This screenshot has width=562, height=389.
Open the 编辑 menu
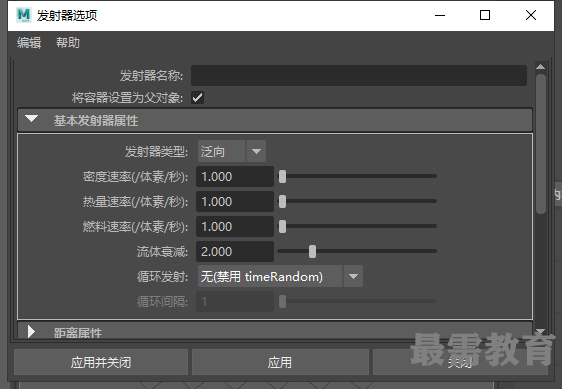(x=29, y=43)
